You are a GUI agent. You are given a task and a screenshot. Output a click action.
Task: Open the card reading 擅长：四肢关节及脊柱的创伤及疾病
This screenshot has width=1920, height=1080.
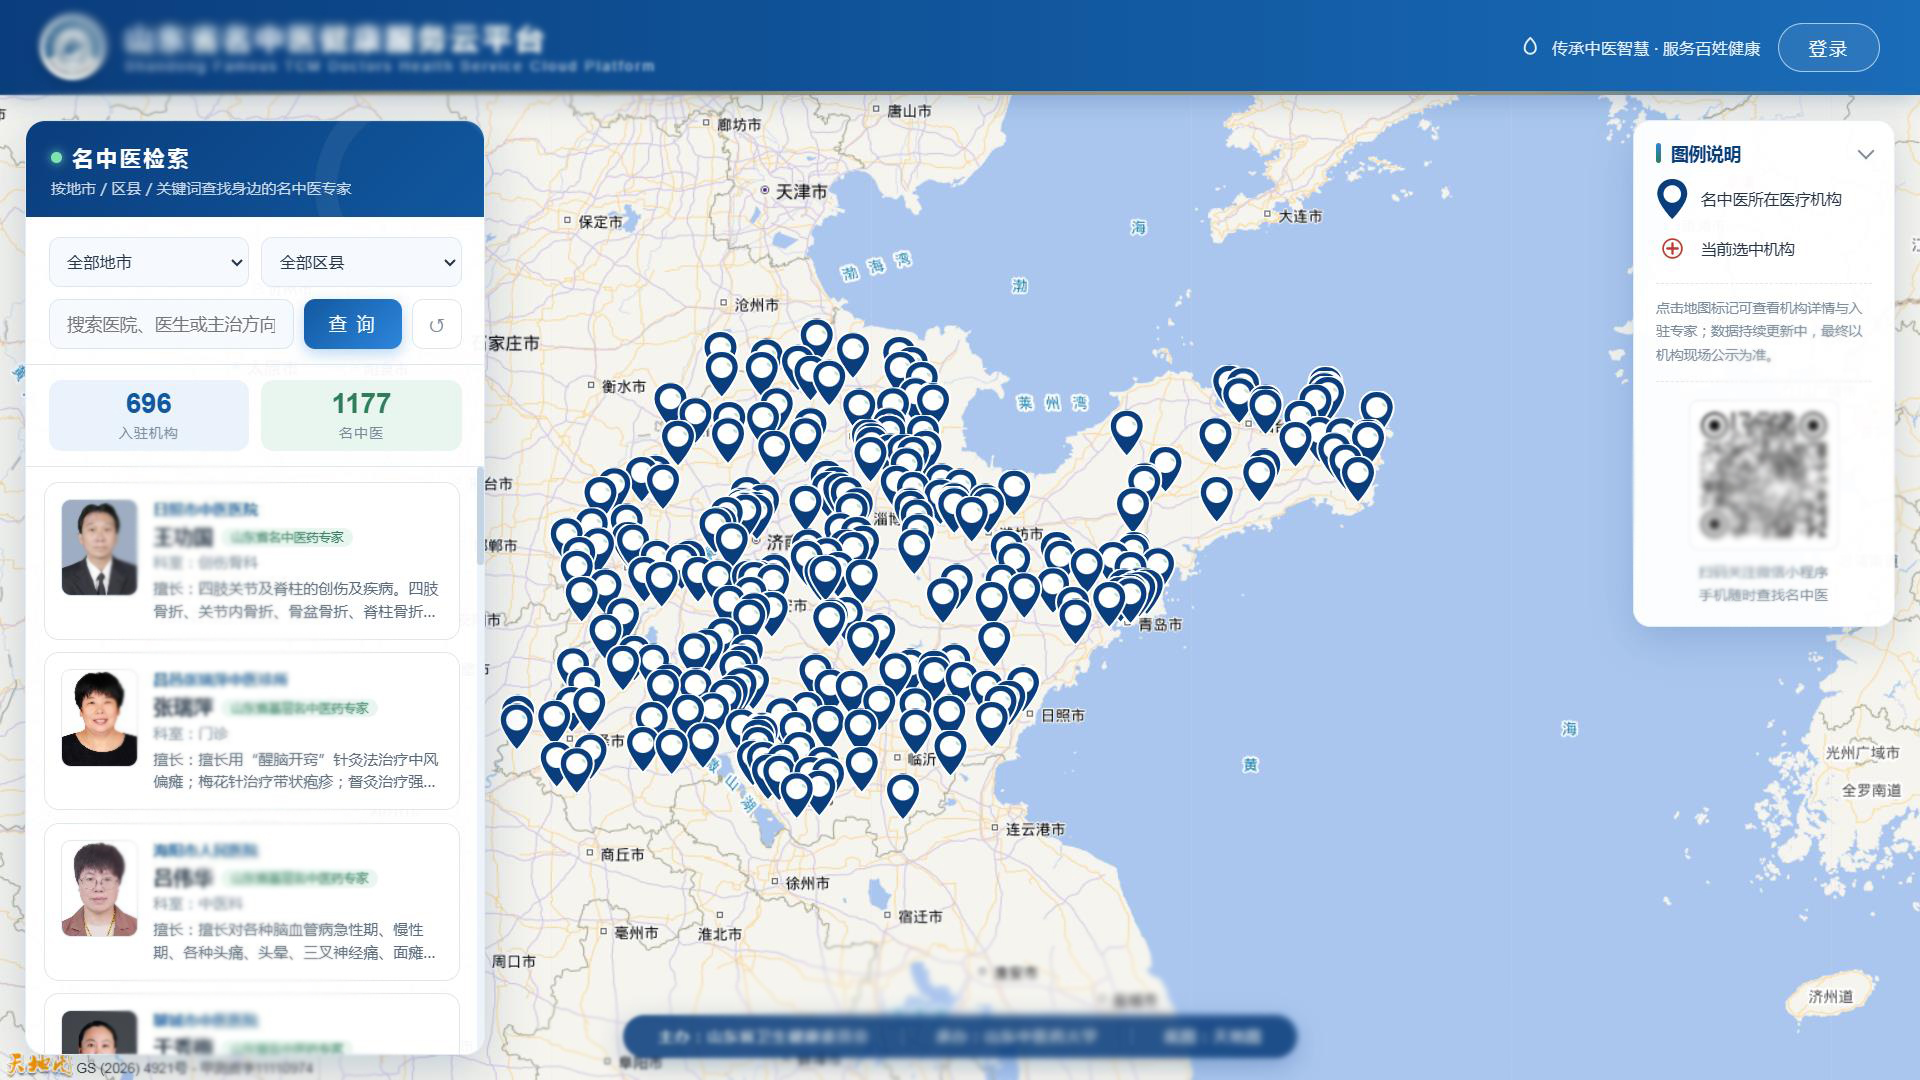tap(252, 561)
